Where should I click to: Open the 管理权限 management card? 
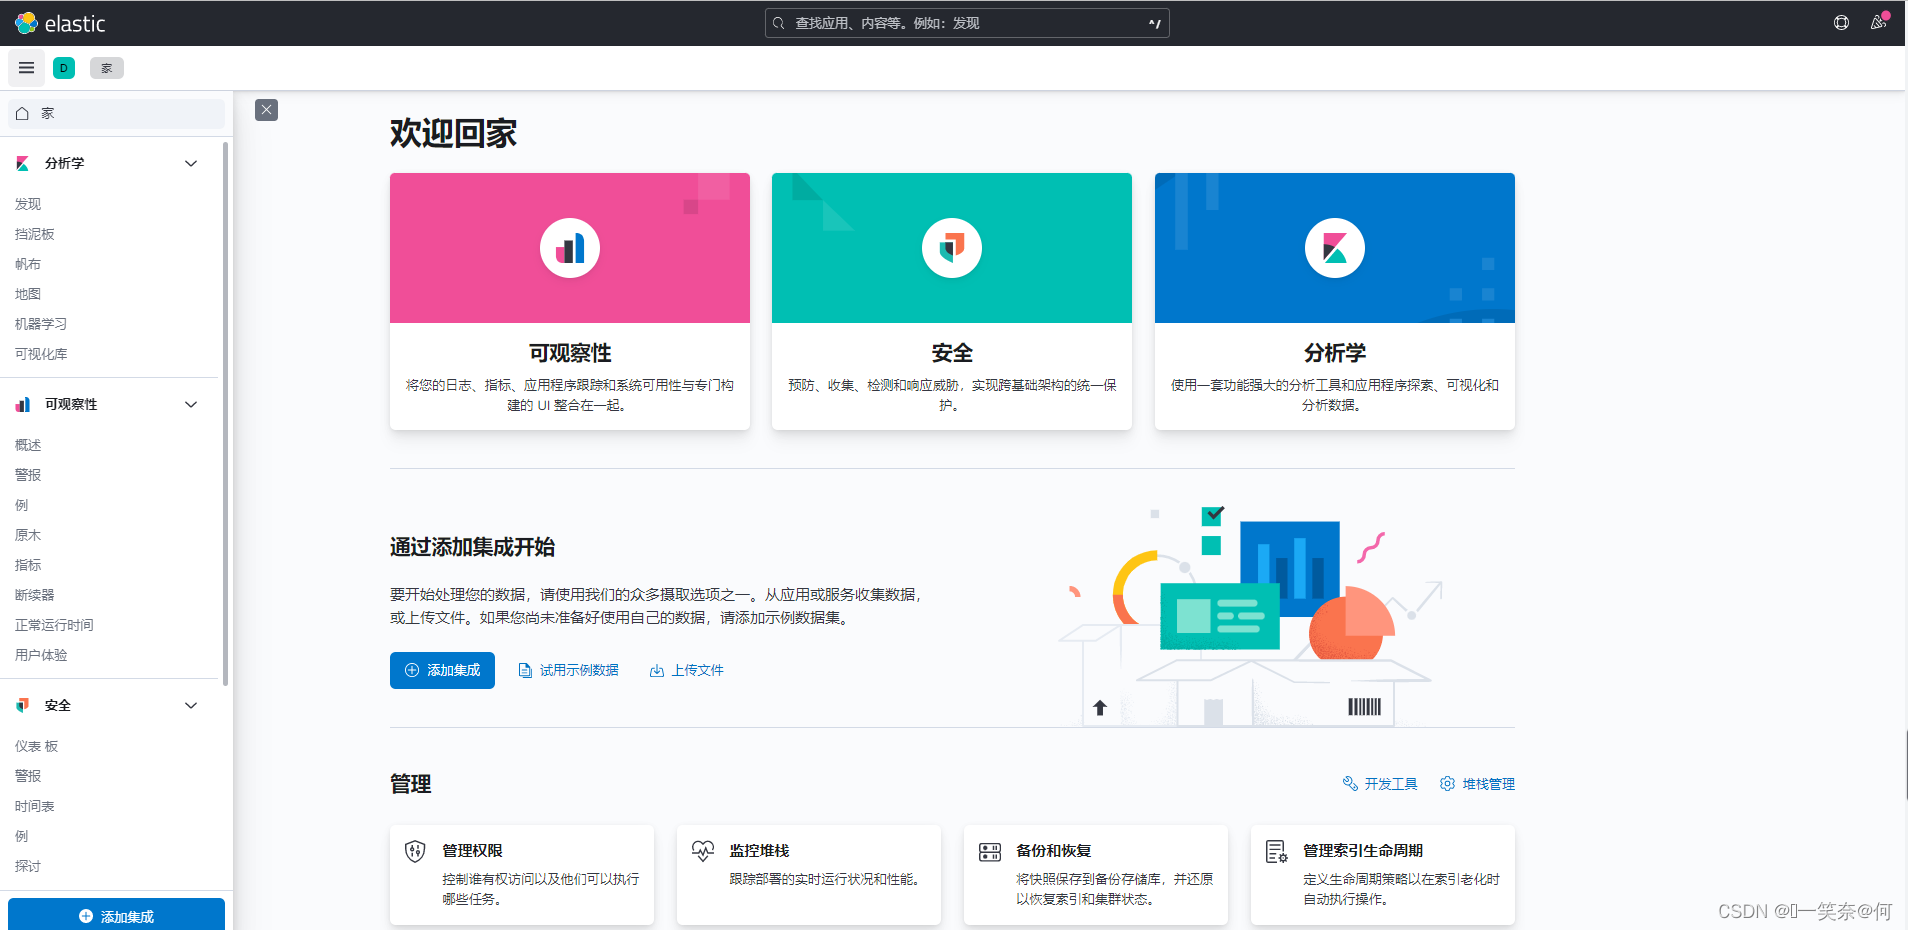coord(522,875)
